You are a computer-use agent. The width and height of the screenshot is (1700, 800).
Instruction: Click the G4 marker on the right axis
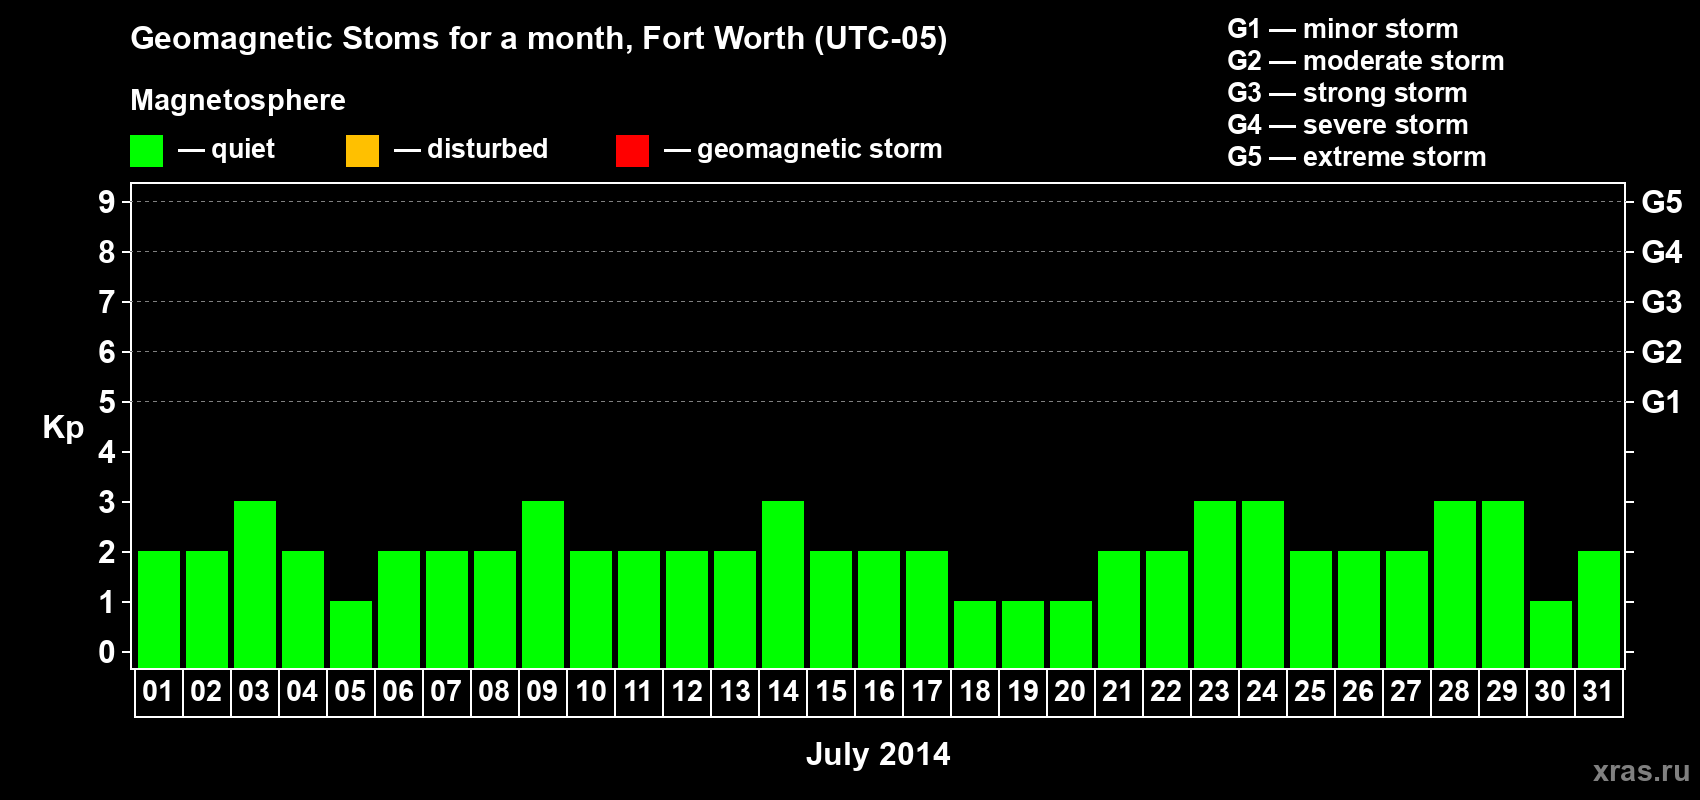coord(1662,252)
